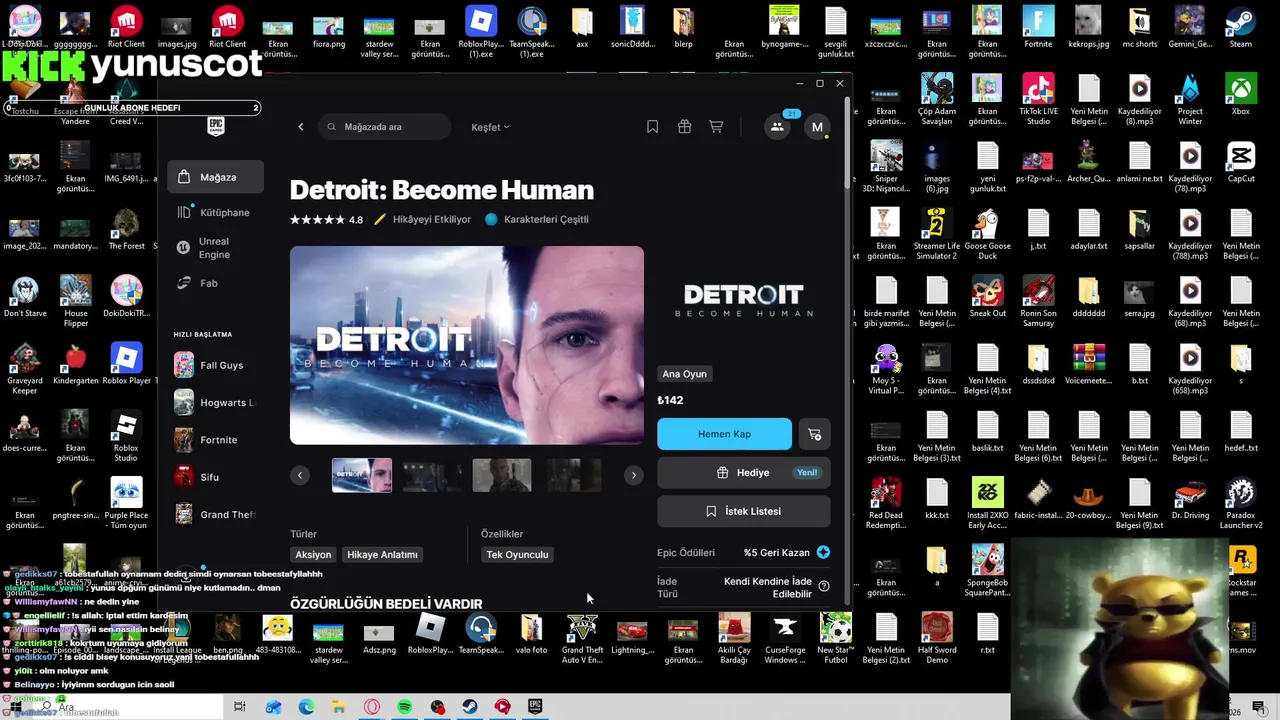The height and width of the screenshot is (720, 1280).
Task: Open the Fab sidebar tab
Action: point(216,283)
